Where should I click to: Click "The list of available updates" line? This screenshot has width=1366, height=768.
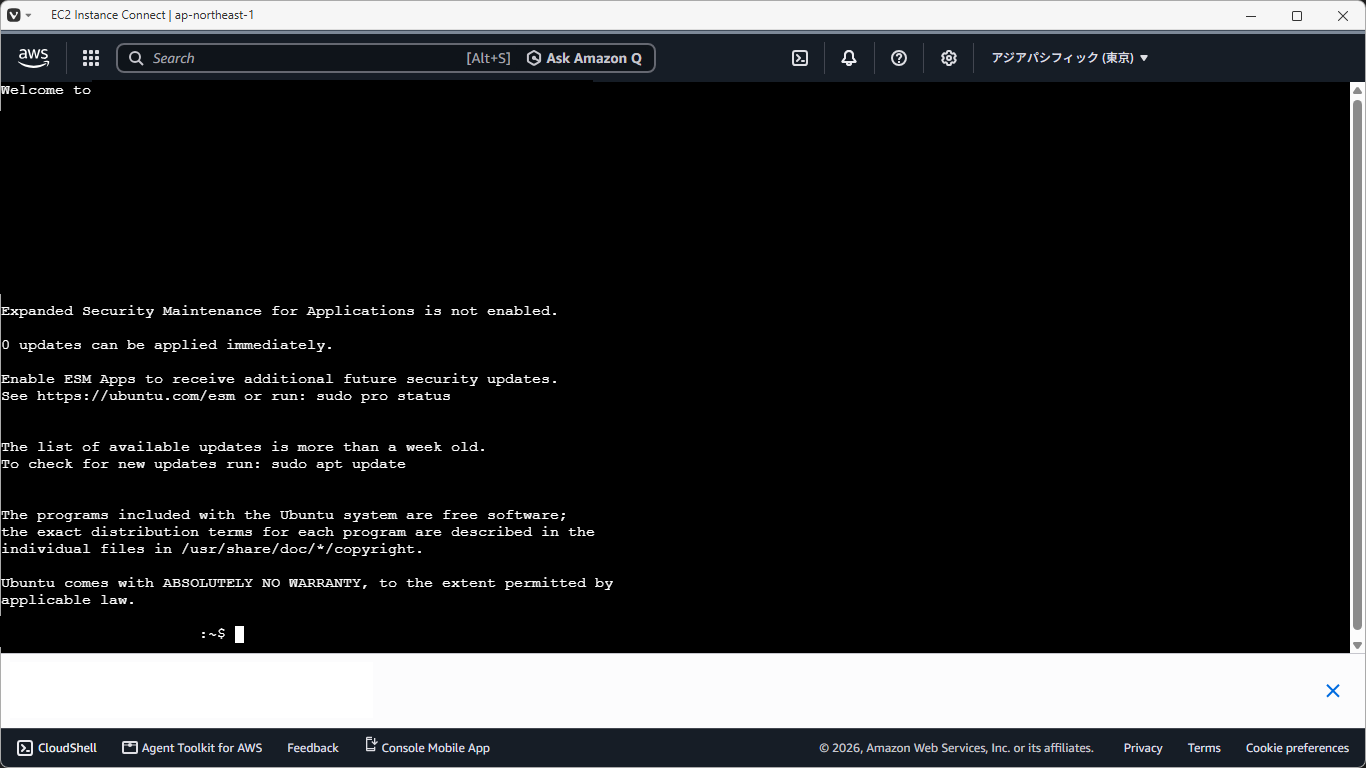[244, 447]
